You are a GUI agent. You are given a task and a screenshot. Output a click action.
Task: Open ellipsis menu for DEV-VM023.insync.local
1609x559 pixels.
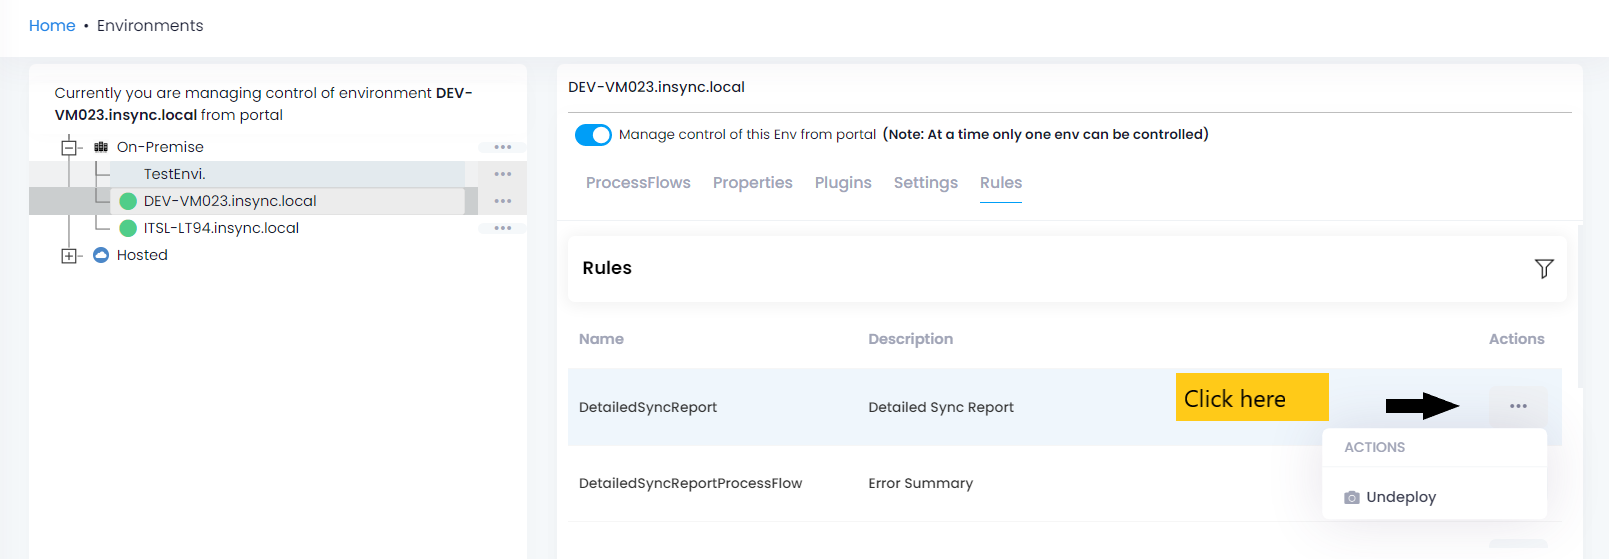502,201
